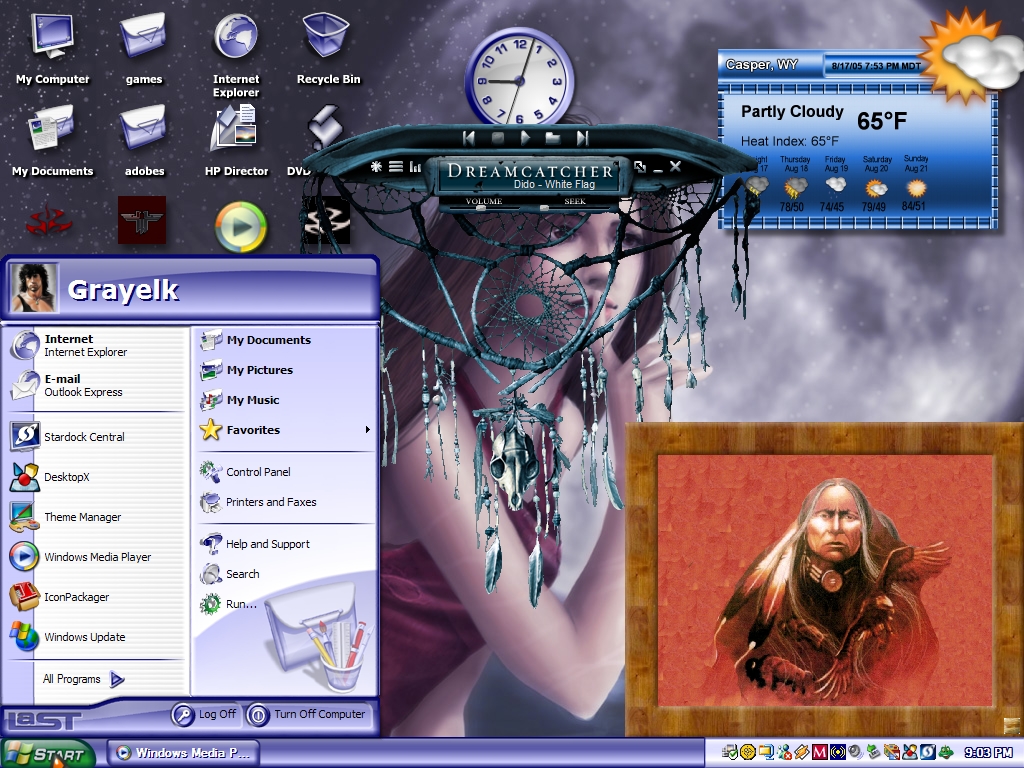Click the Log Off button
1024x768 pixels.
coord(204,714)
